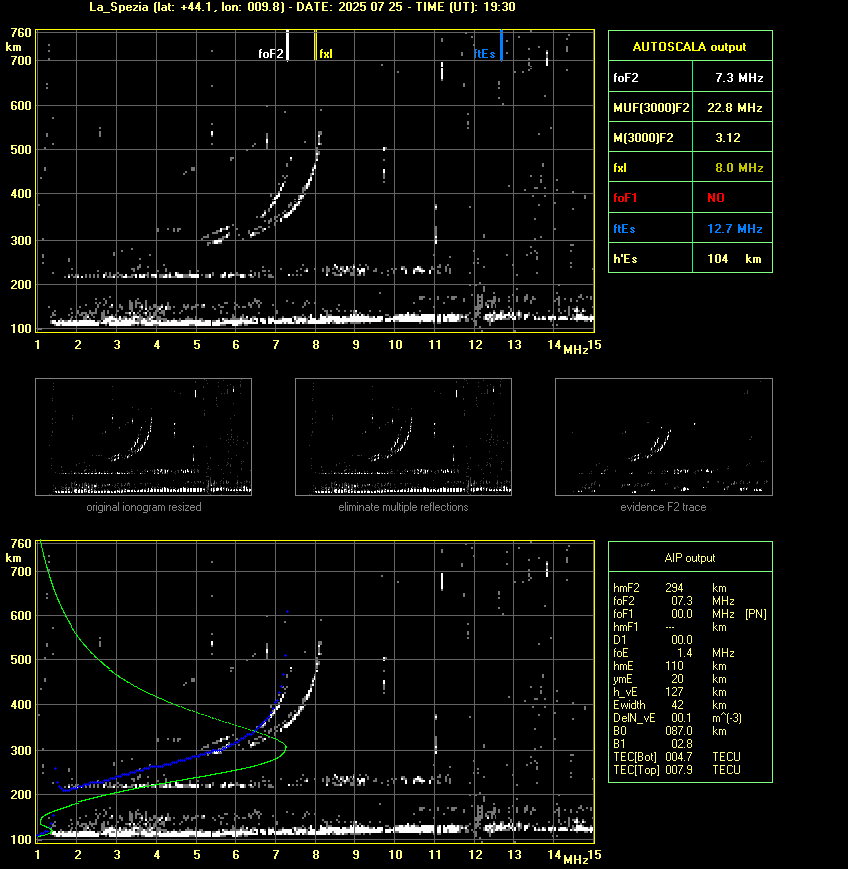This screenshot has width=848, height=869.
Task: Select the M(3000)F2 value '3.12'
Action: click(x=728, y=137)
